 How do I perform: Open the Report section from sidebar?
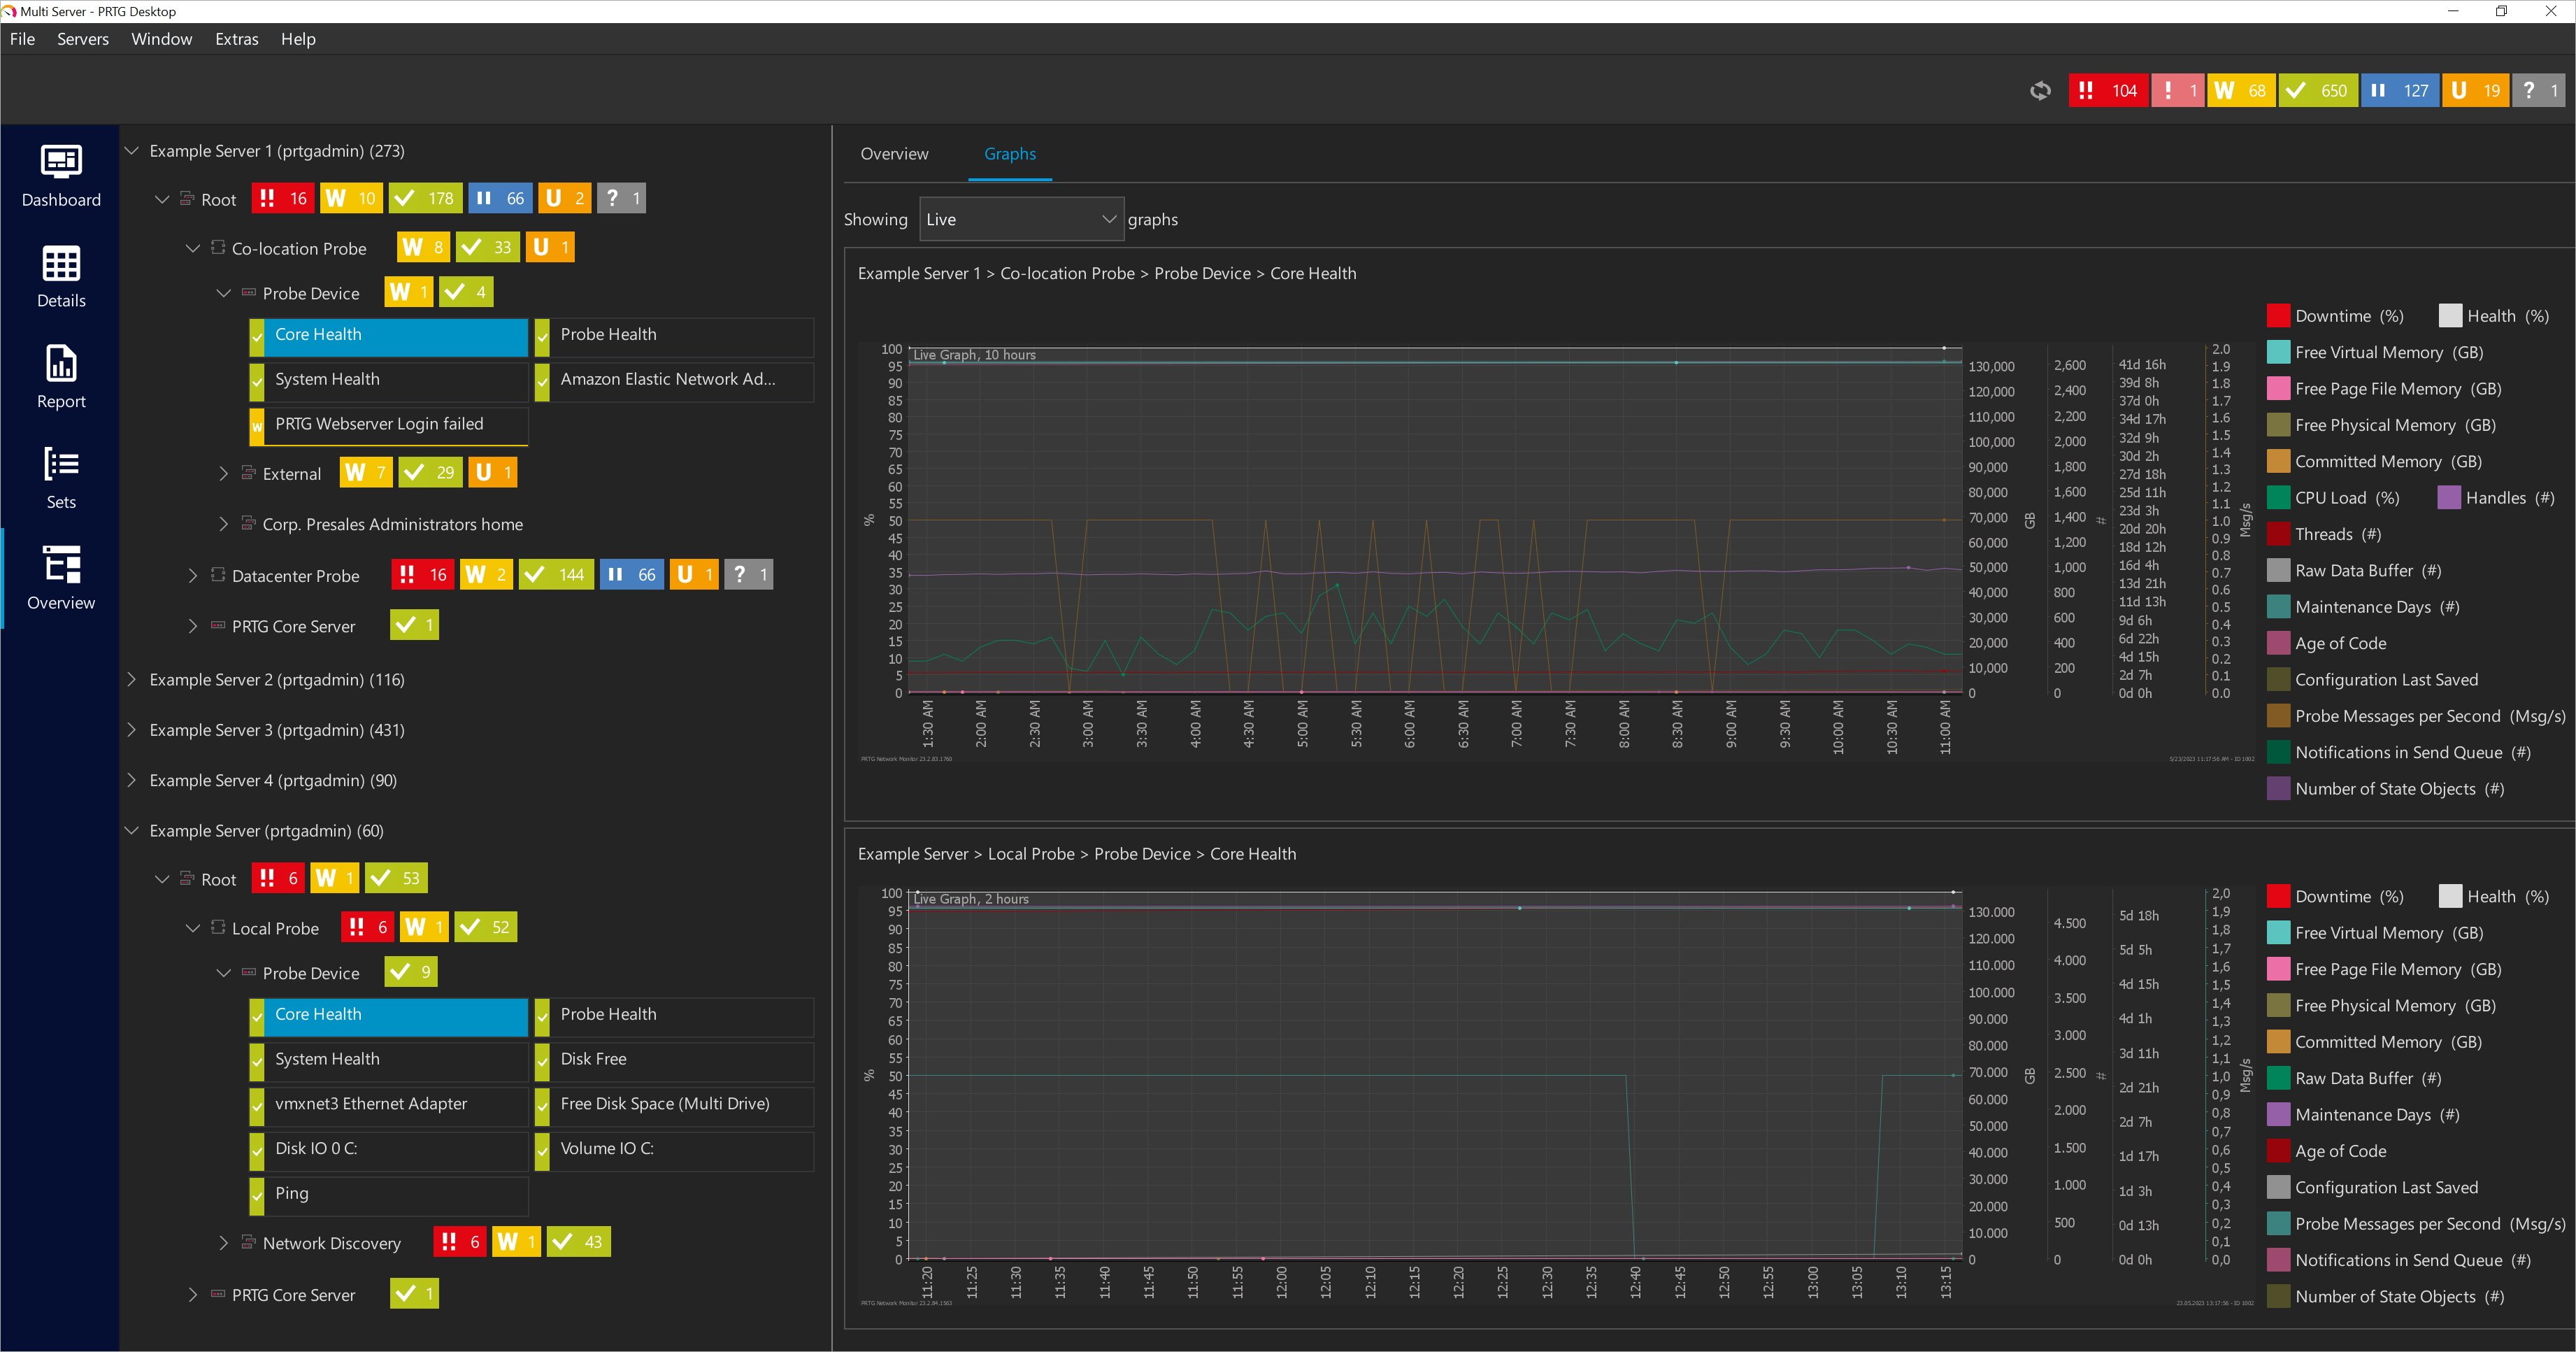60,377
